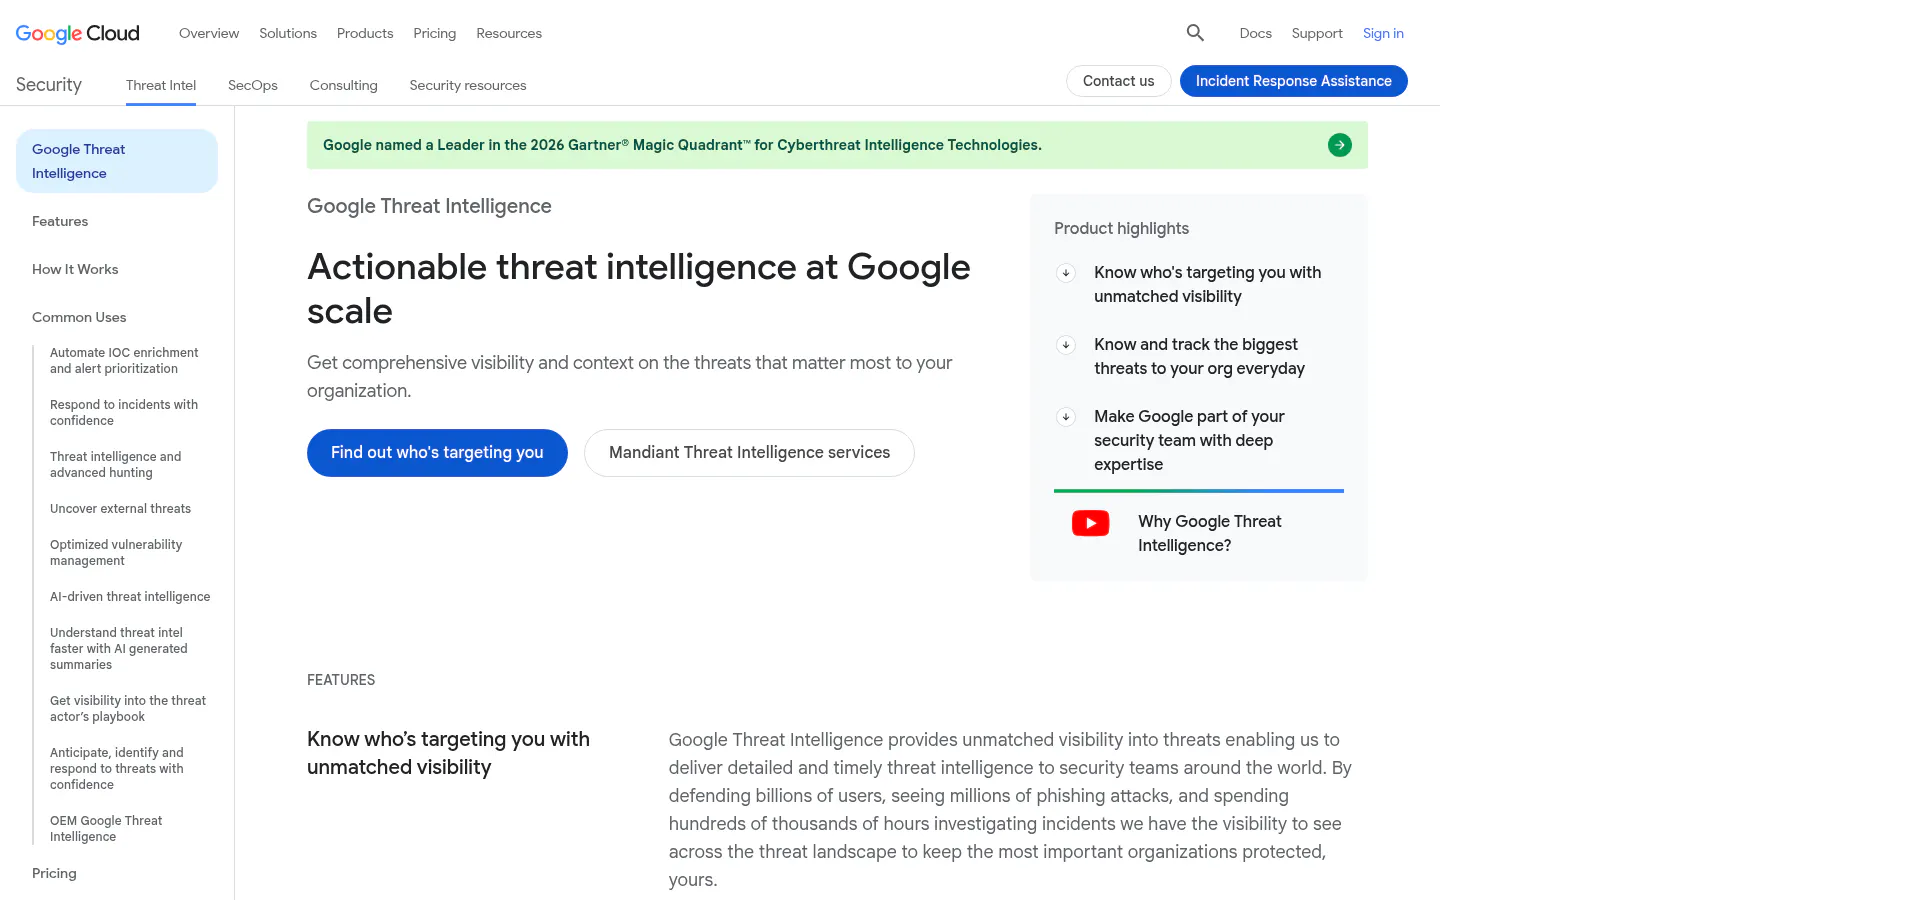This screenshot has height=900, width=1920.
Task: Open Uncover external threats
Action: (120, 509)
